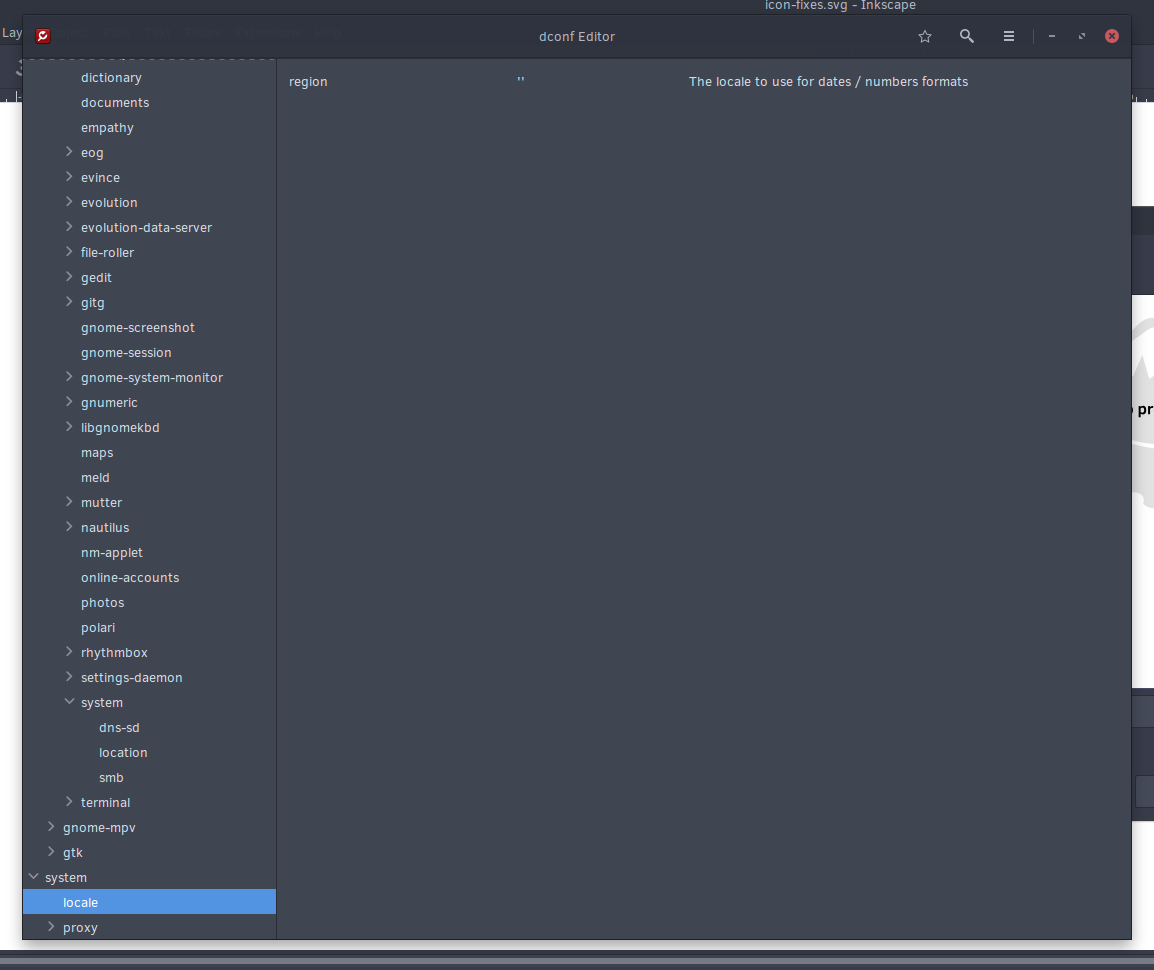This screenshot has height=970, width=1154.
Task: Select the photos tree item
Action: [x=149, y=603]
